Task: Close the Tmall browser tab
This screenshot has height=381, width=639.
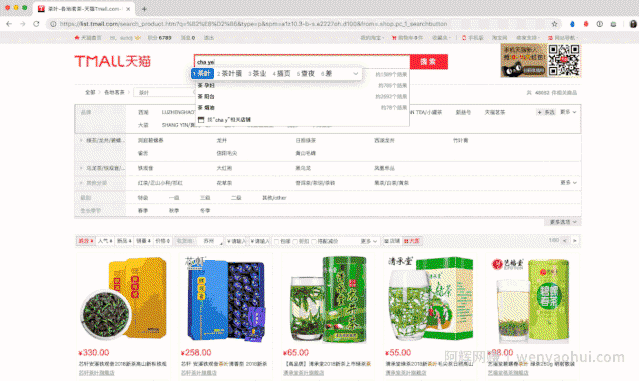Action: pyautogui.click(x=128, y=9)
